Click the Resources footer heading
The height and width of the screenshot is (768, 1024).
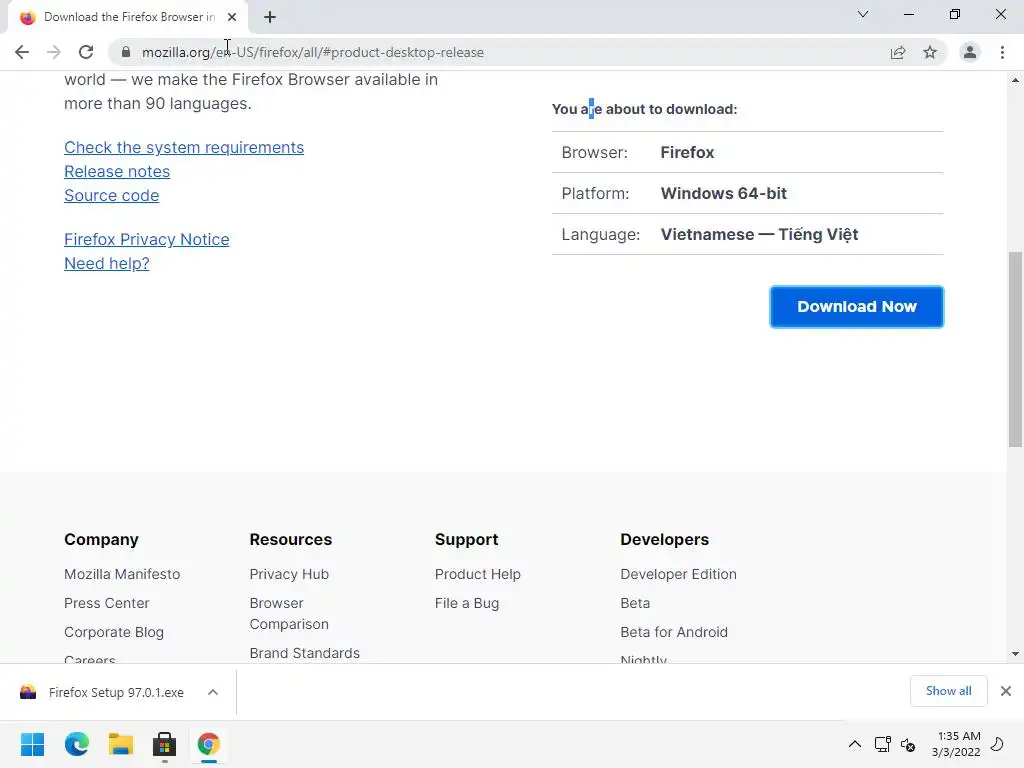[291, 539]
